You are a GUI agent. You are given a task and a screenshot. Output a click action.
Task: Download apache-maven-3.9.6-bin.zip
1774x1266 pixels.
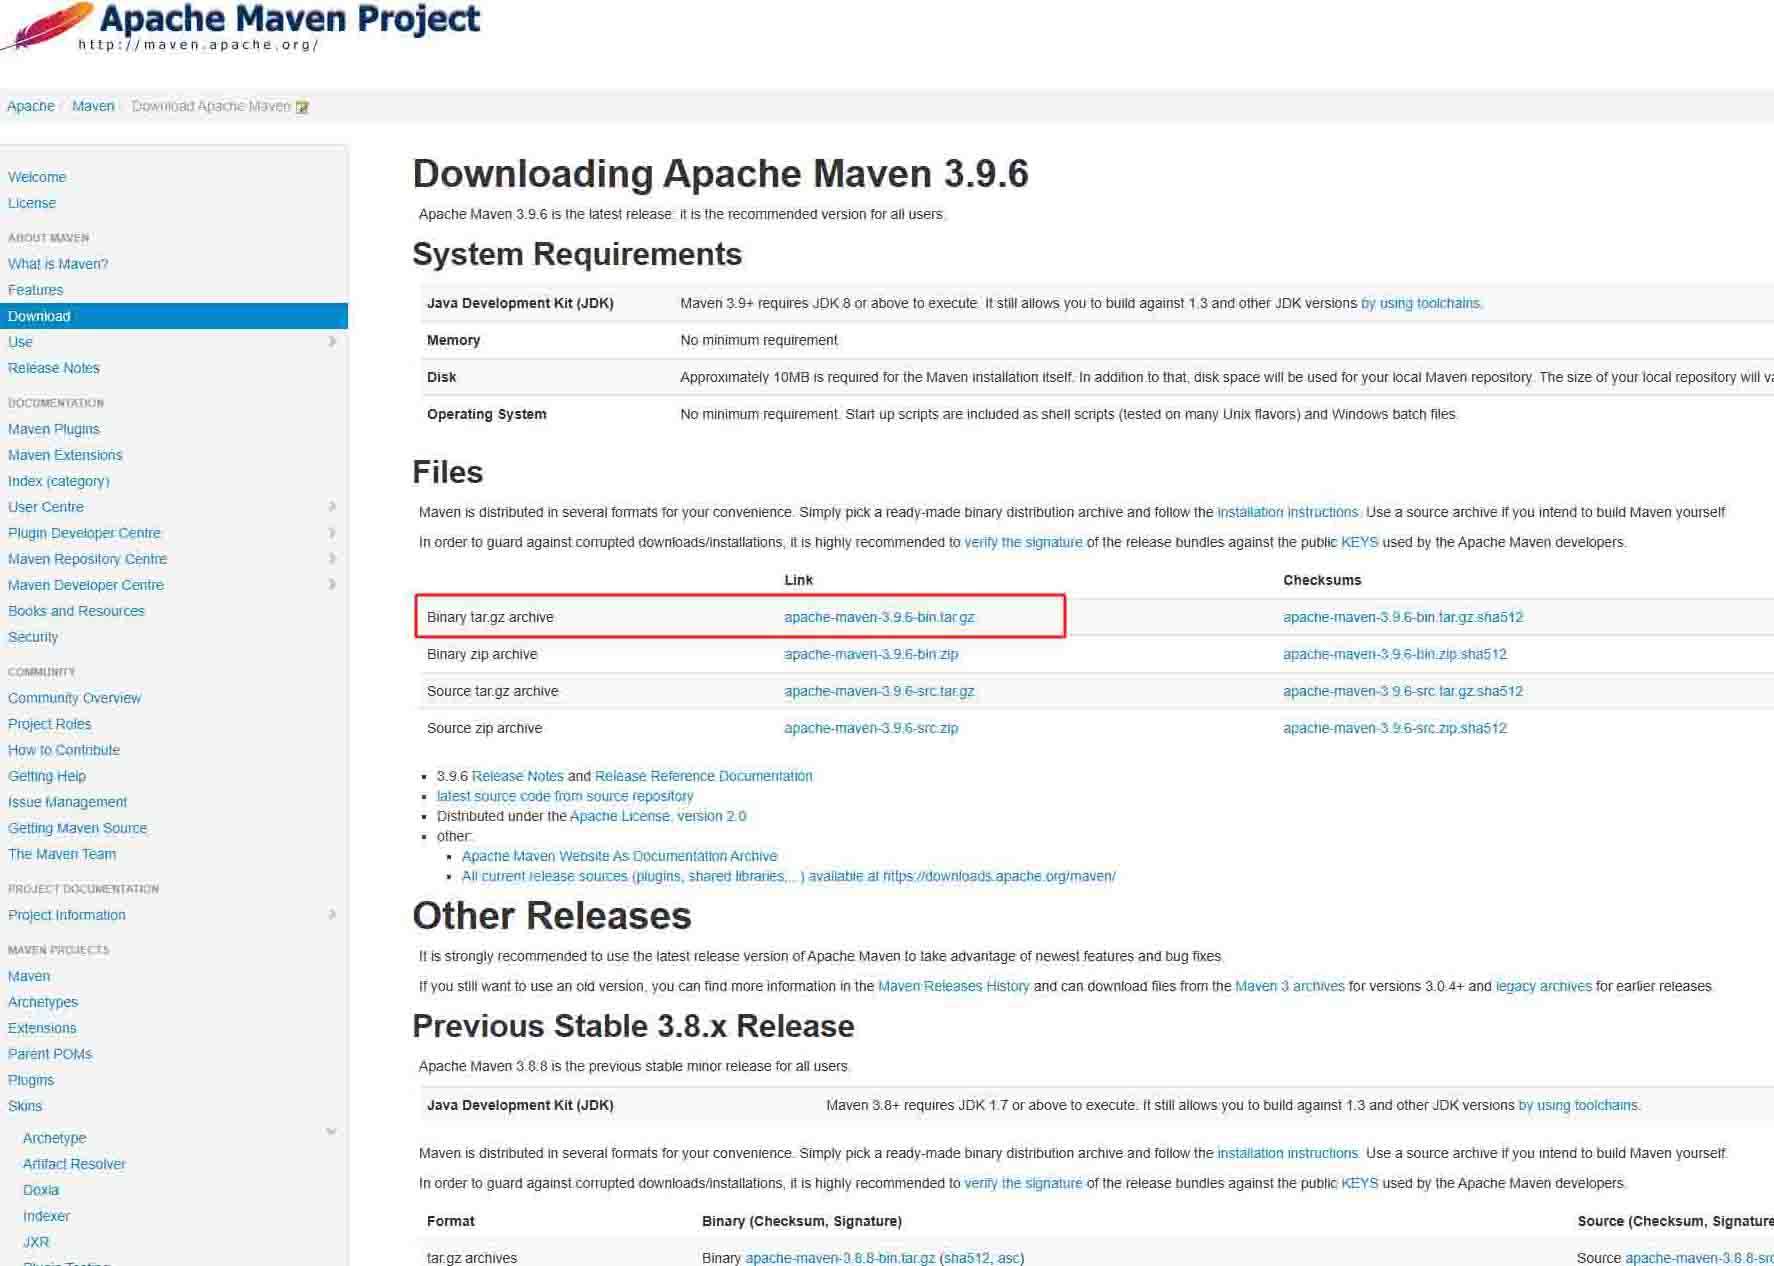(871, 654)
